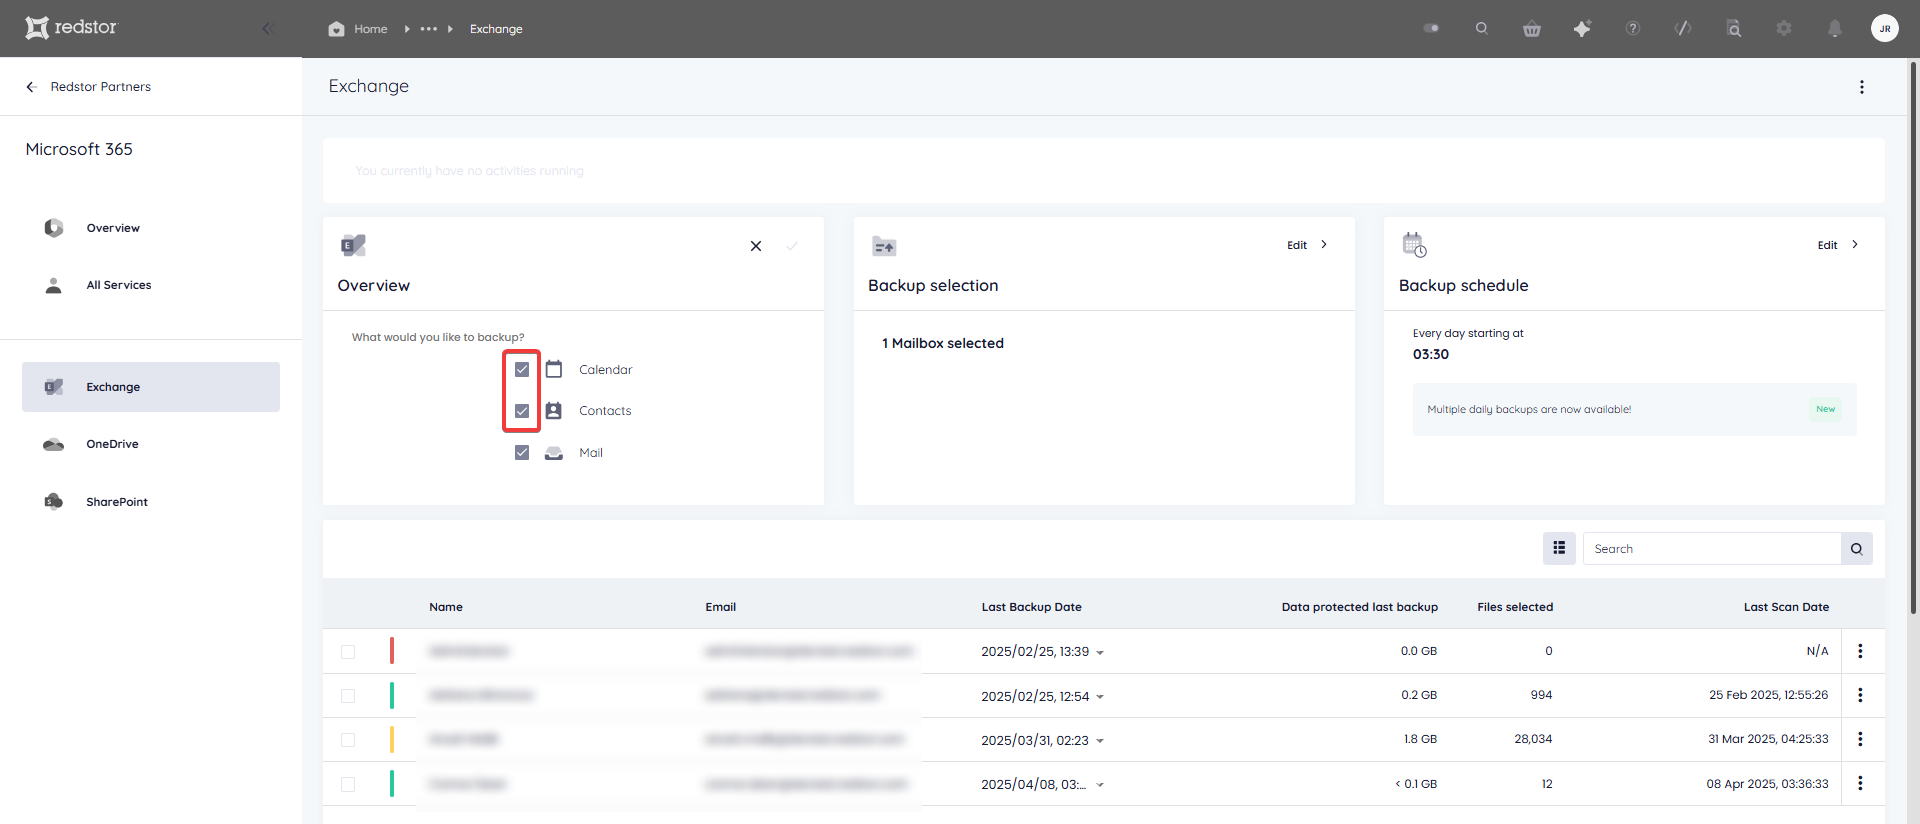
Task: Tick the checkbox for the 2025/04/08 row
Action: 348,785
